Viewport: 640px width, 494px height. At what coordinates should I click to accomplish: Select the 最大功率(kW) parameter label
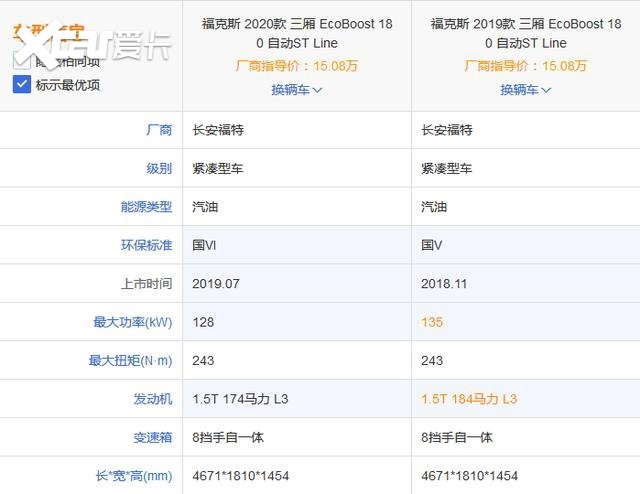tap(133, 322)
